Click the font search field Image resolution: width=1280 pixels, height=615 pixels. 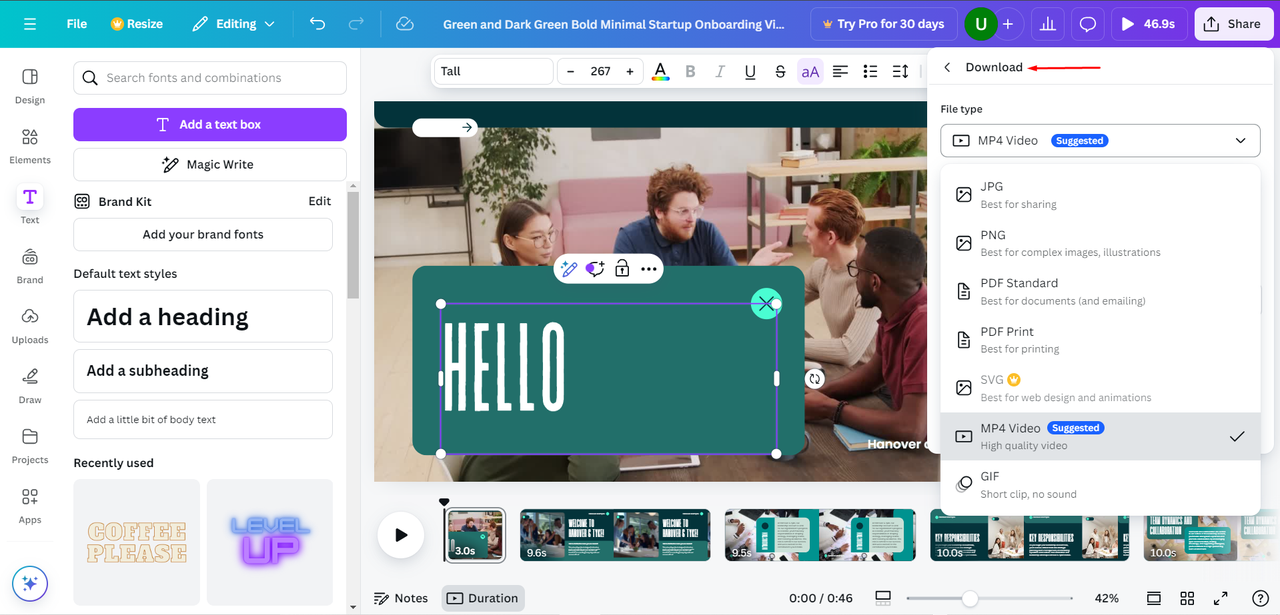(210, 78)
